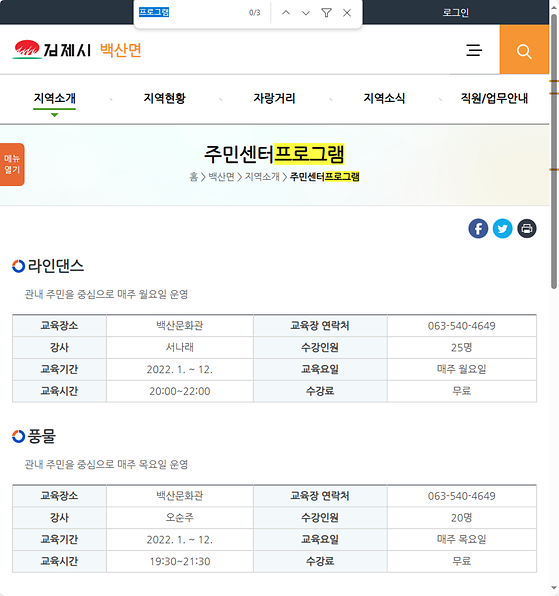The height and width of the screenshot is (596, 559).
Task: Click the 20명 cell
Action: click(x=462, y=518)
